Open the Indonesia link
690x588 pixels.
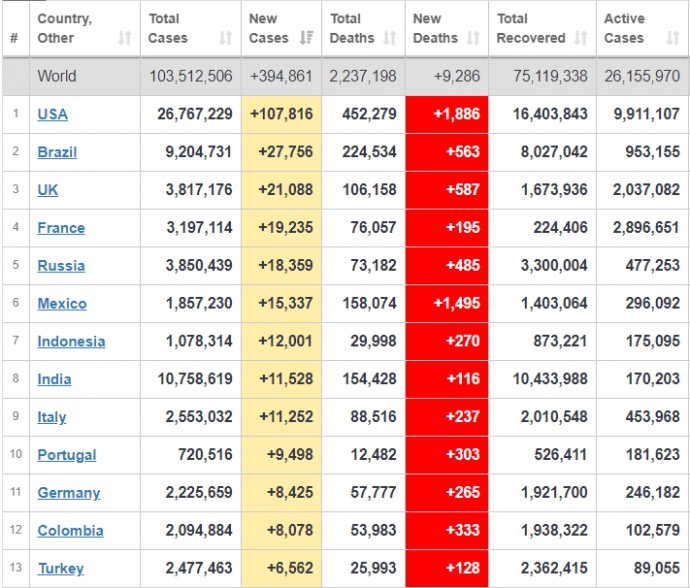(x=71, y=342)
